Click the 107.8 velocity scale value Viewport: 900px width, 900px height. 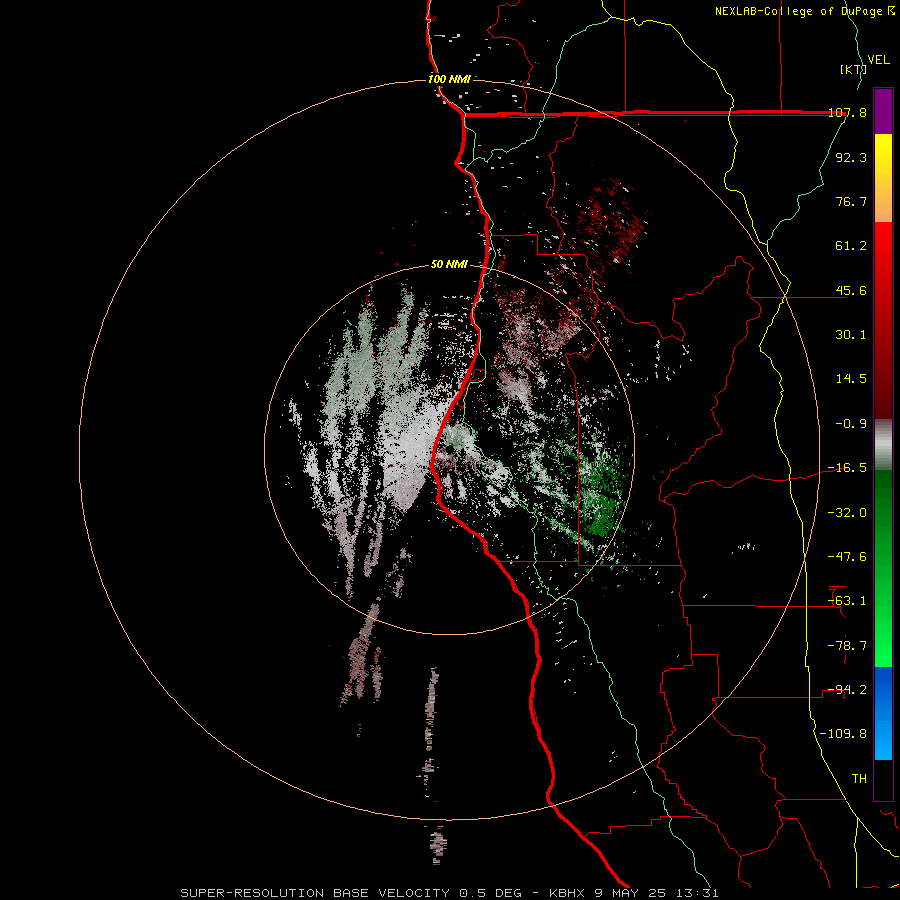click(x=848, y=112)
